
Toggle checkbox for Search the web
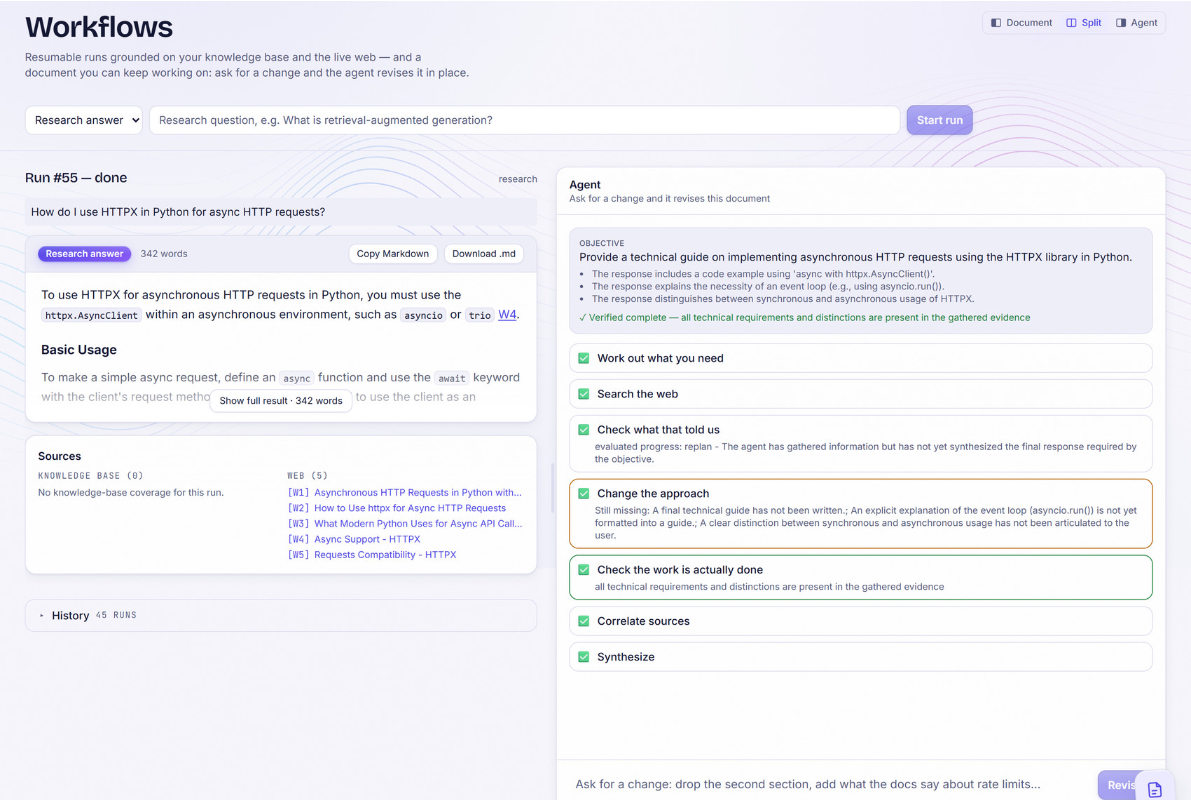point(583,394)
